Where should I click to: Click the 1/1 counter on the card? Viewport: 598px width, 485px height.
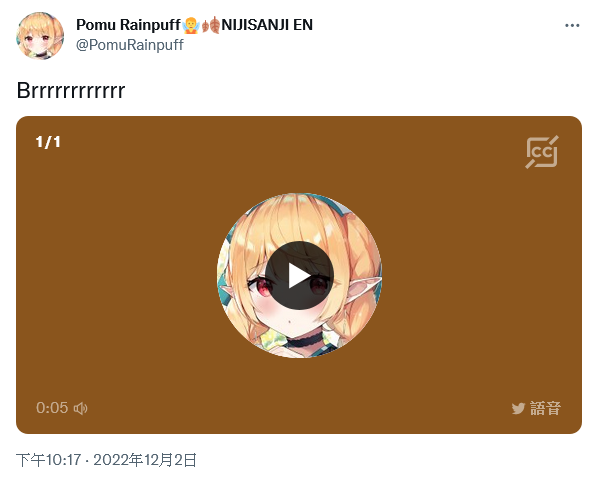point(48,142)
